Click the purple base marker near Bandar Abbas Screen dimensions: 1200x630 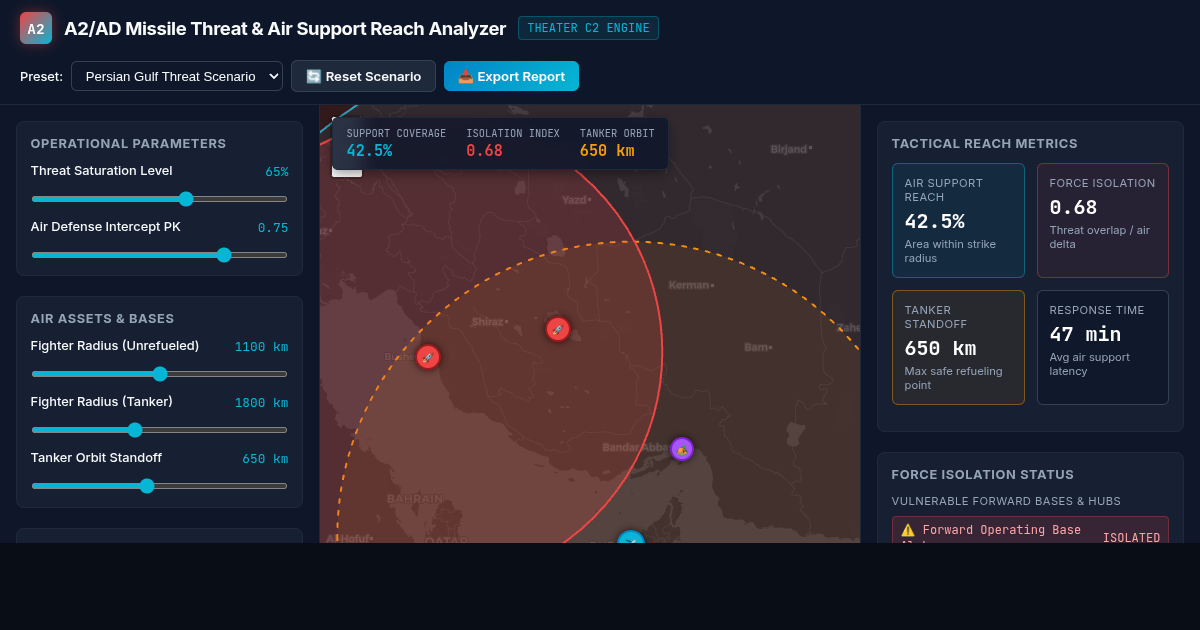(682, 449)
